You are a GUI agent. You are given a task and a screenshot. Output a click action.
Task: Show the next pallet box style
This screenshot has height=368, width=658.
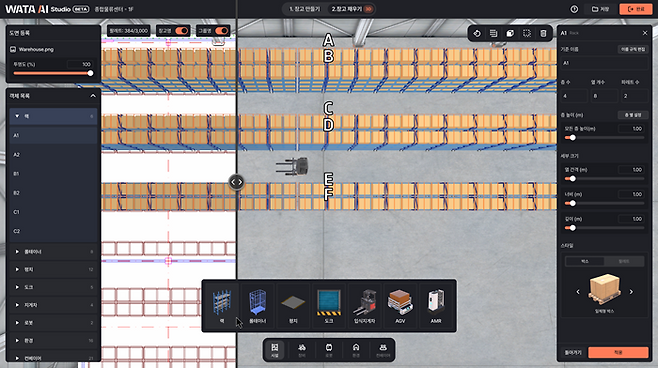coord(631,292)
